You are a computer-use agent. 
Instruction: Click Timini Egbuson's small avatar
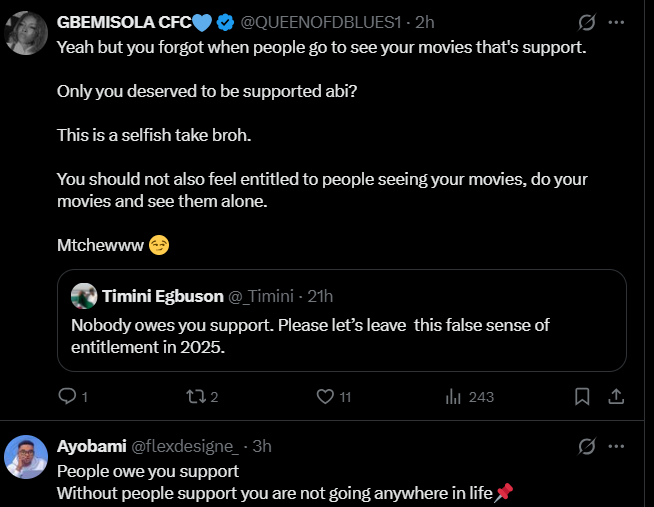tap(84, 296)
